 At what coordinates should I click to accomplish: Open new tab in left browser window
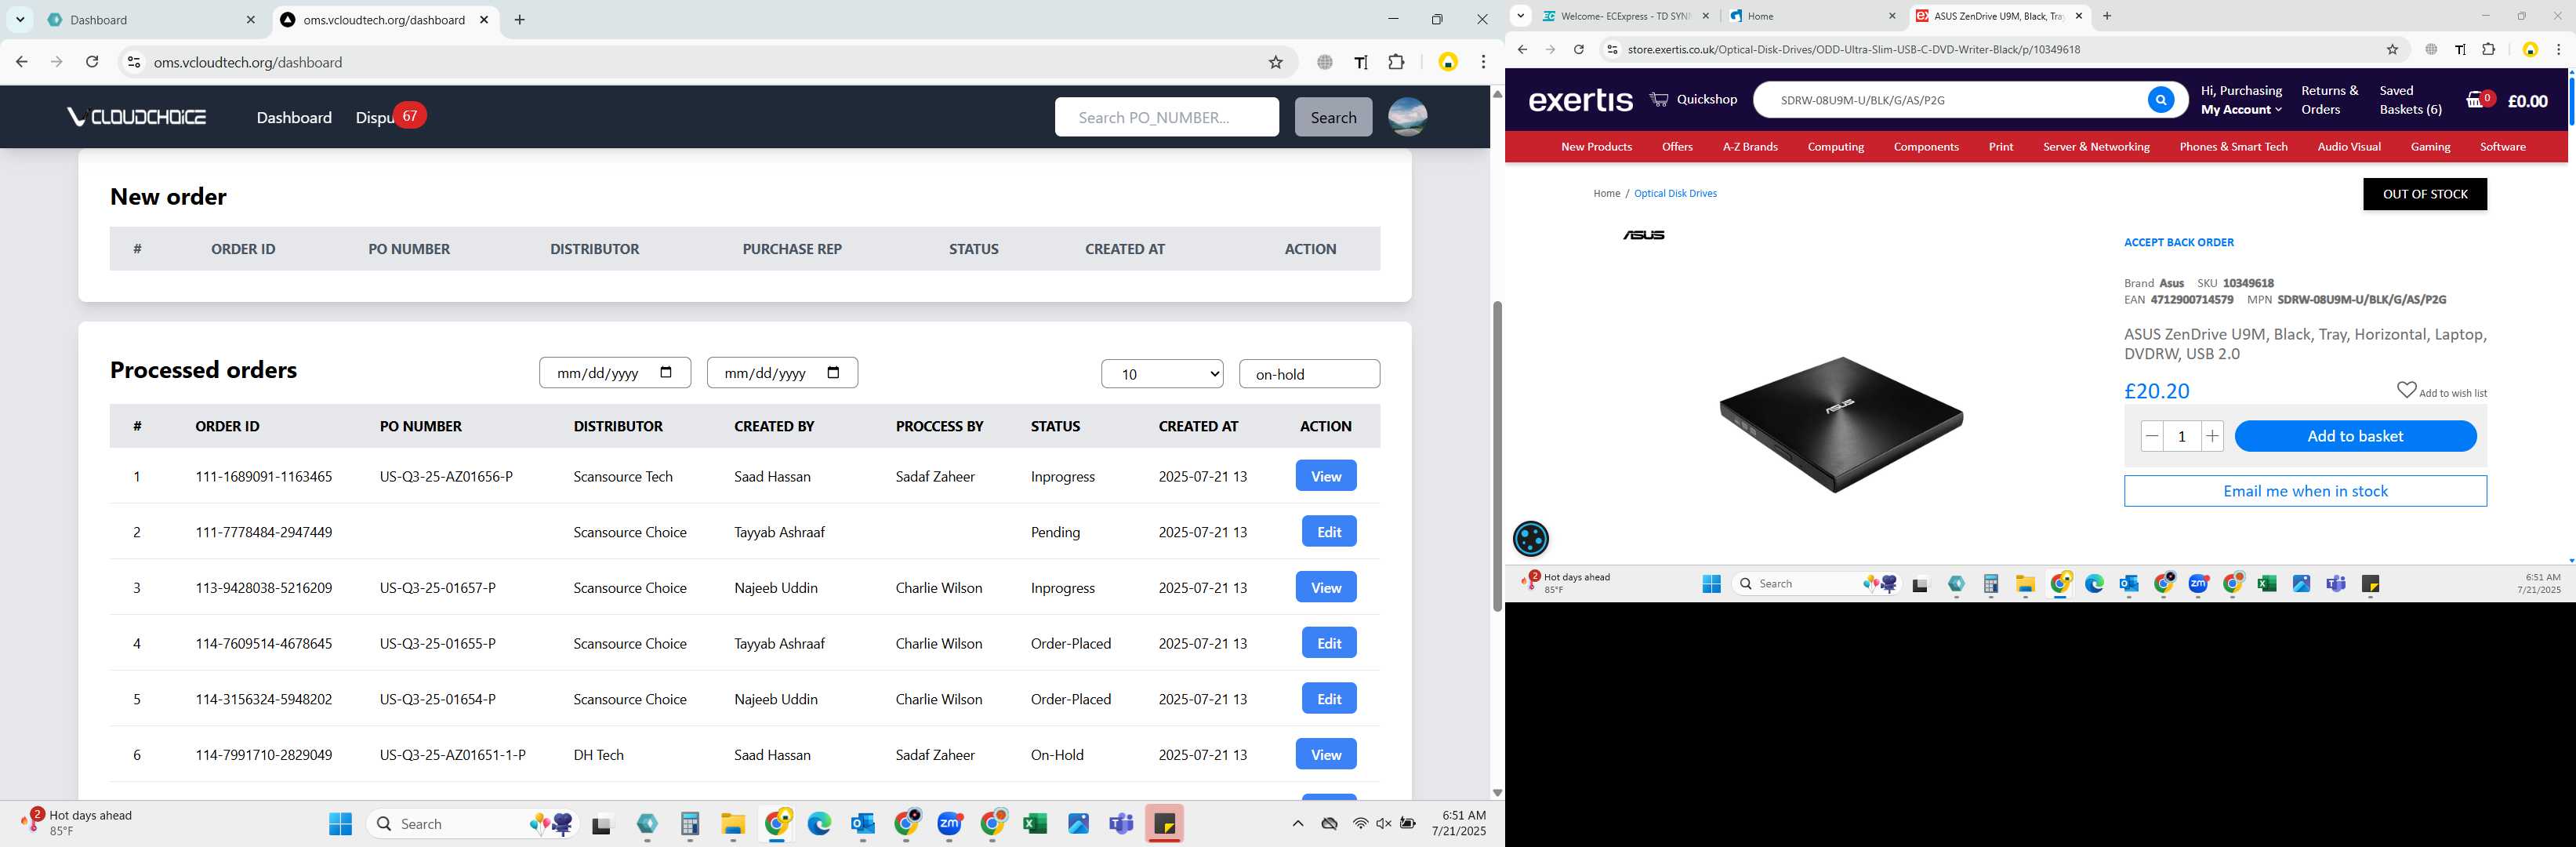[520, 19]
